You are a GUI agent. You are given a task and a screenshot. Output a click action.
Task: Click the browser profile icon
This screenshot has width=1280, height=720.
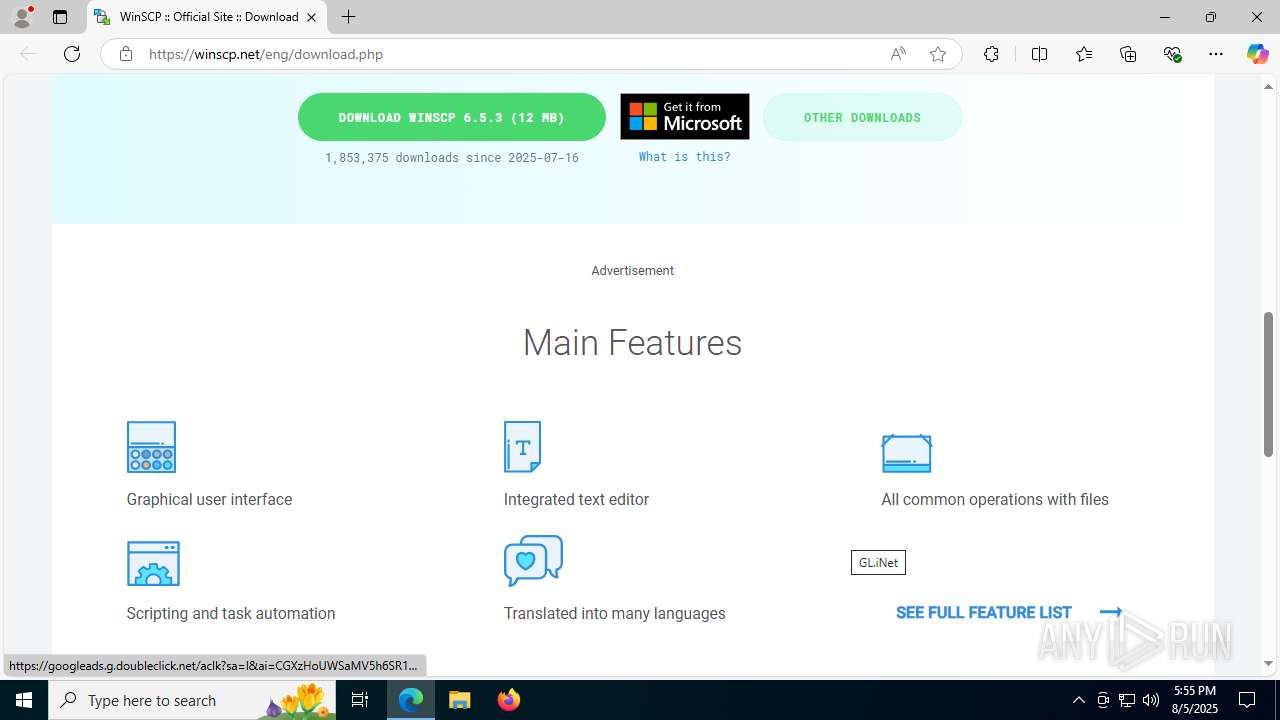[22, 17]
